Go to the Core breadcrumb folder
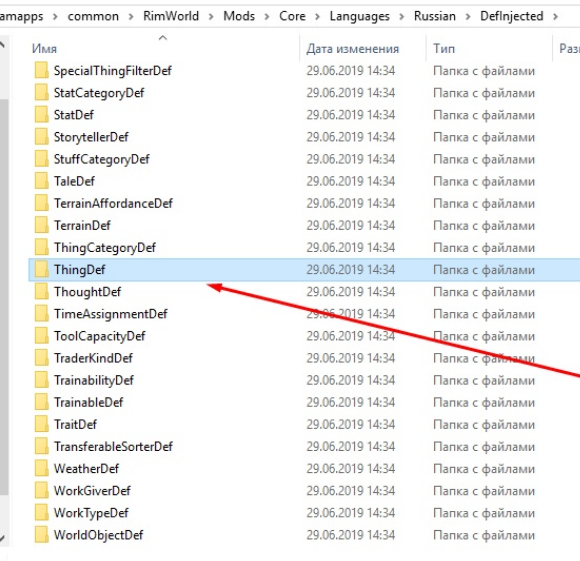Viewport: 580px width, 561px height. [292, 16]
